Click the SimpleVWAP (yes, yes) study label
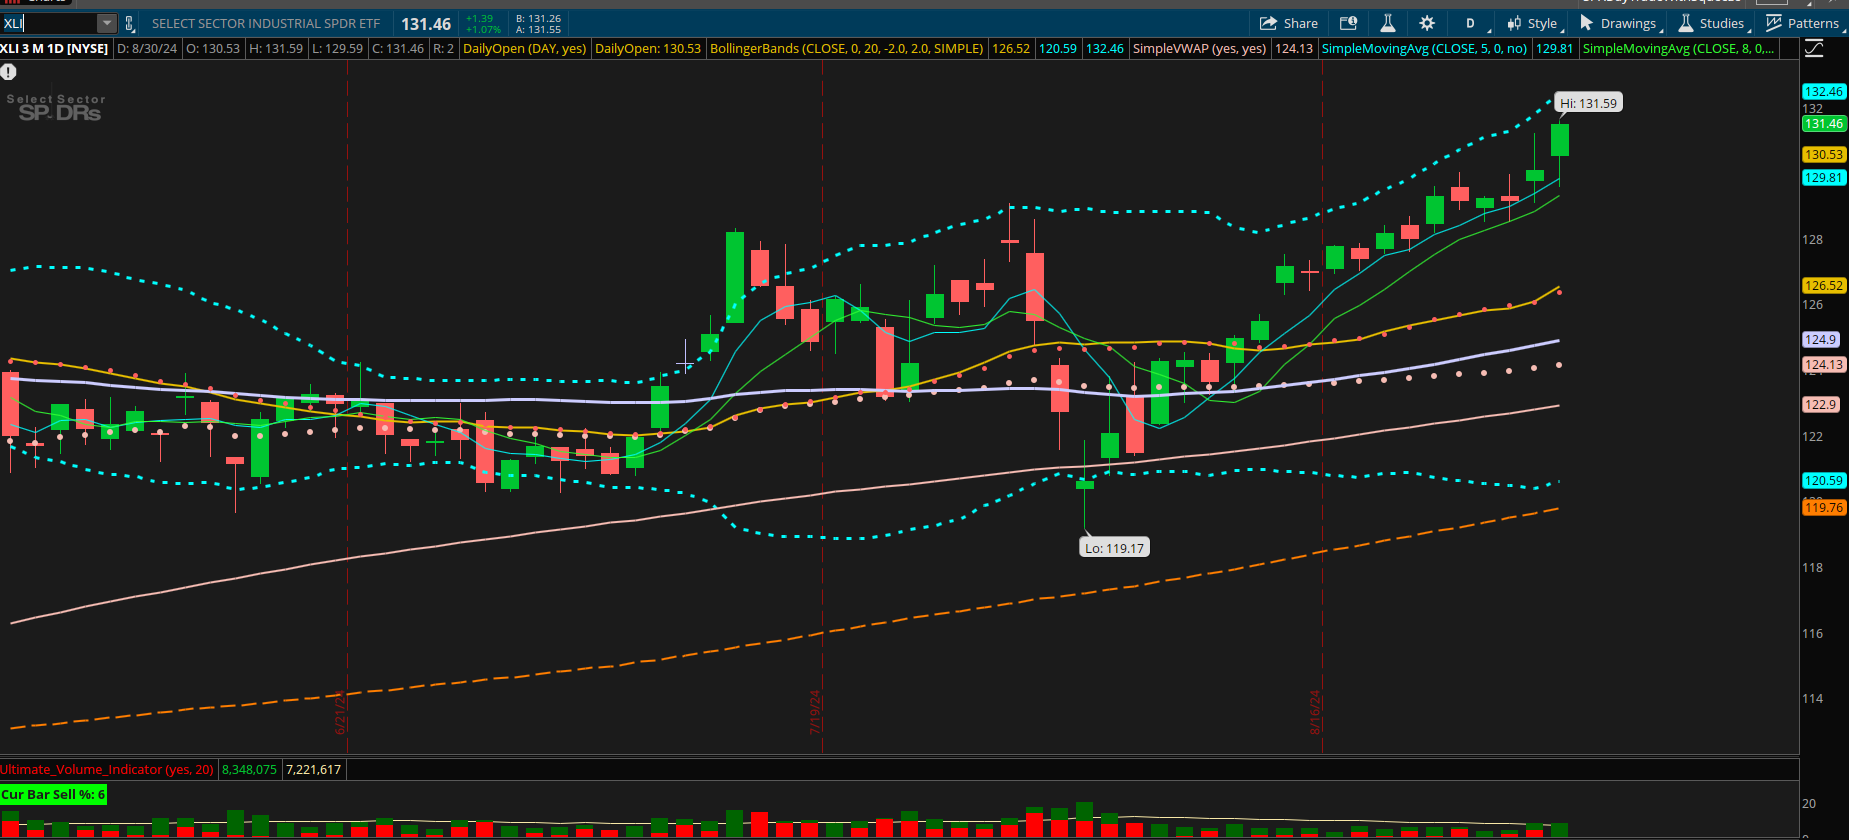This screenshot has height=840, width=1849. [x=1199, y=48]
